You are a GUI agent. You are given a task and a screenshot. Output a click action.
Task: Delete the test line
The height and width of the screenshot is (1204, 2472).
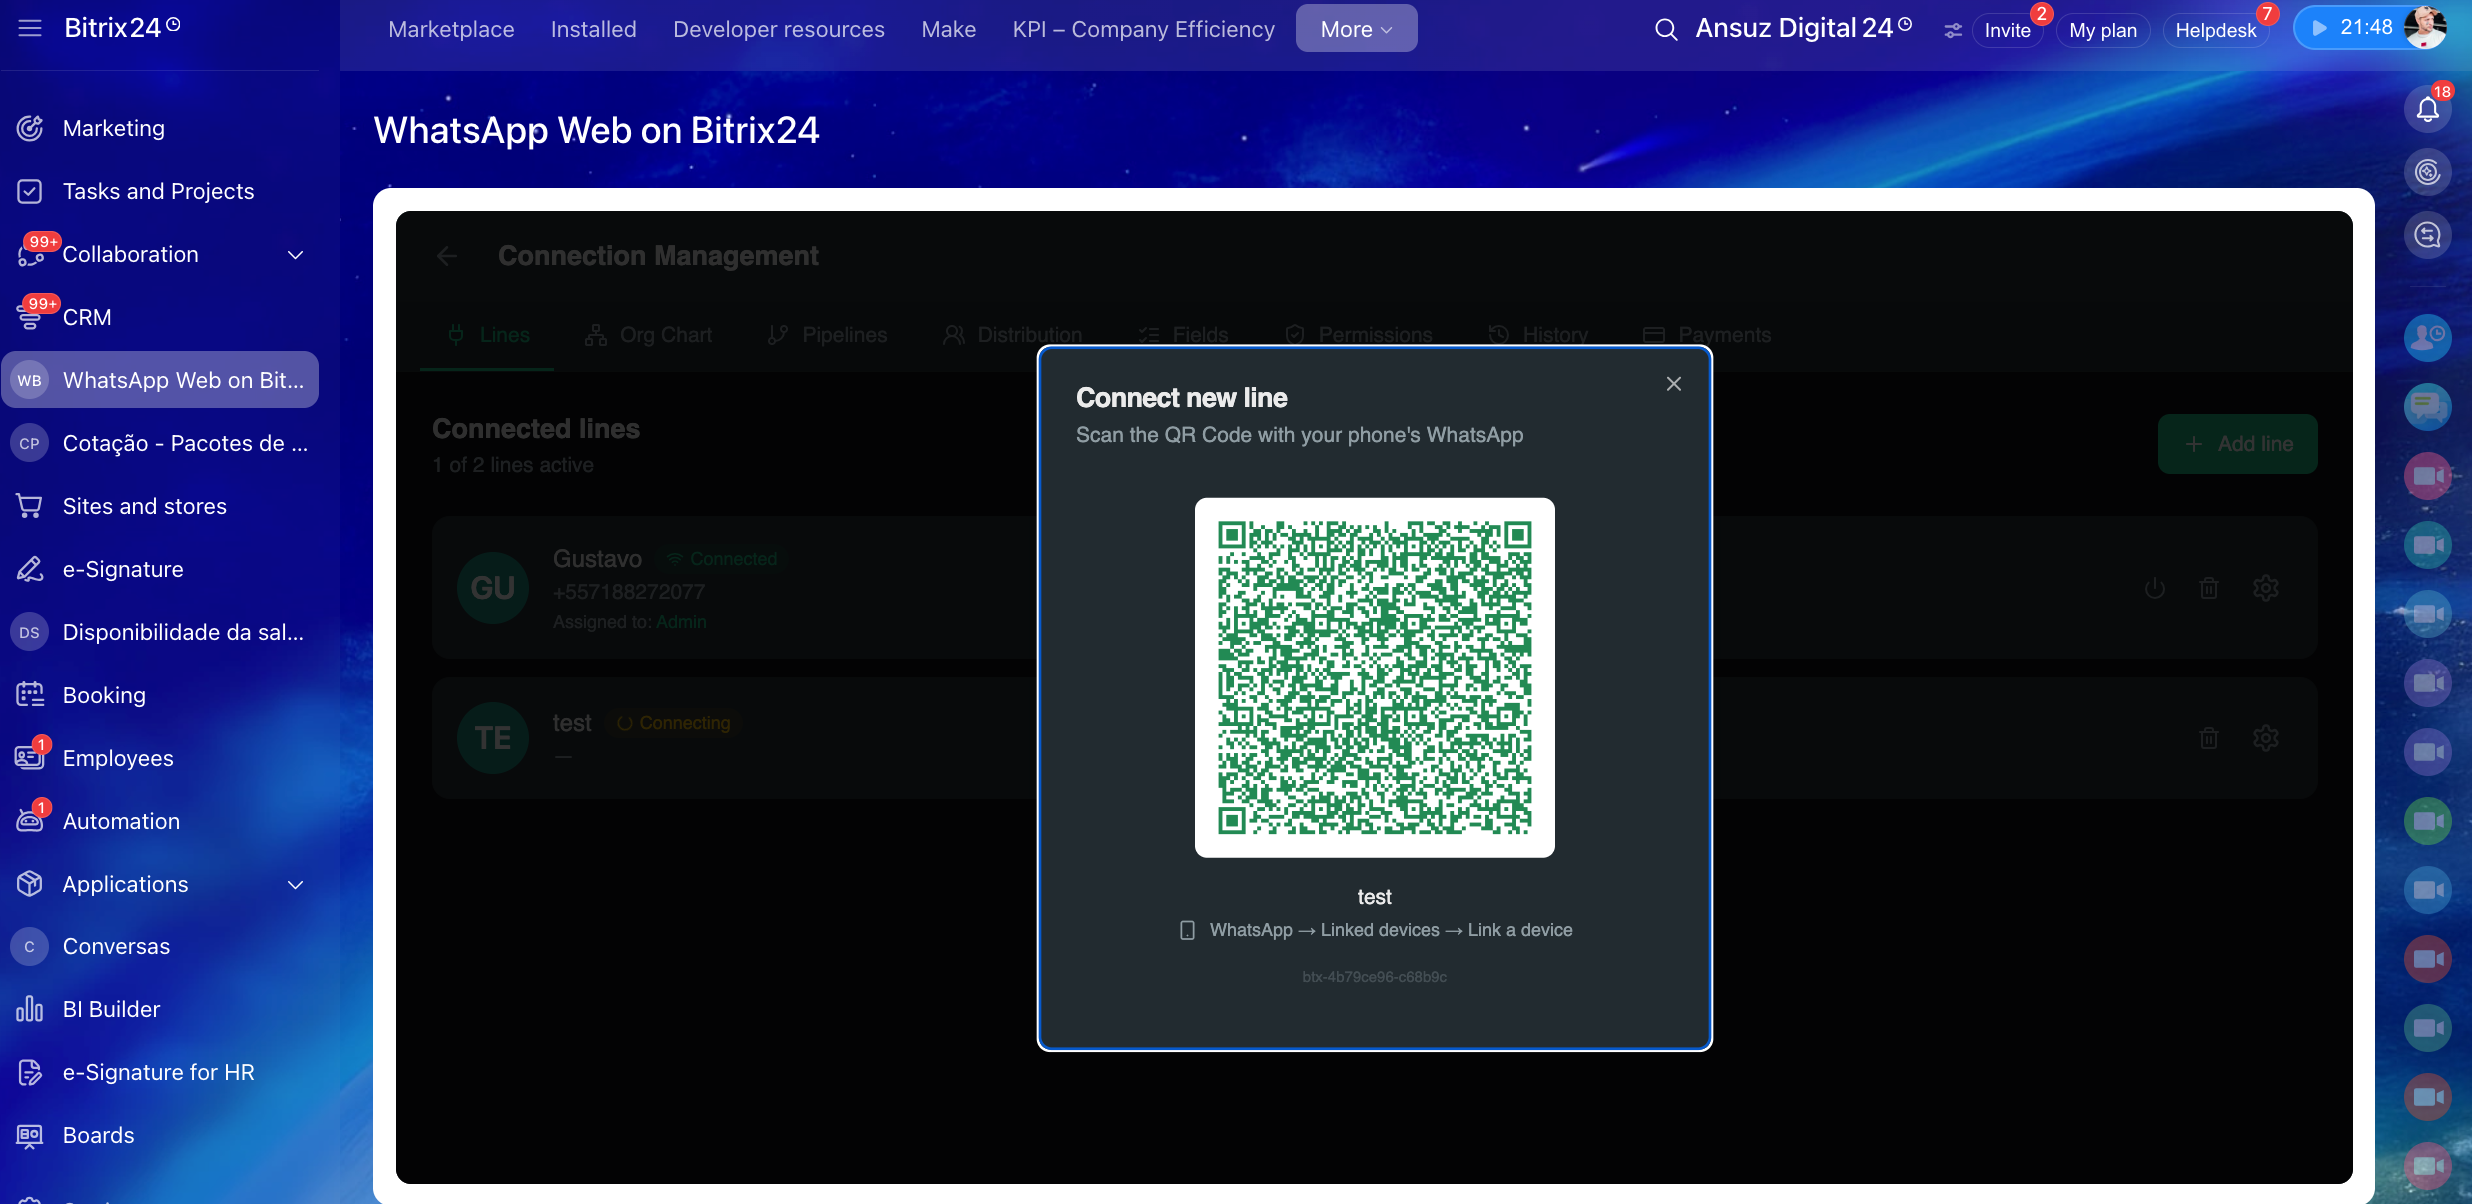(x=2209, y=738)
